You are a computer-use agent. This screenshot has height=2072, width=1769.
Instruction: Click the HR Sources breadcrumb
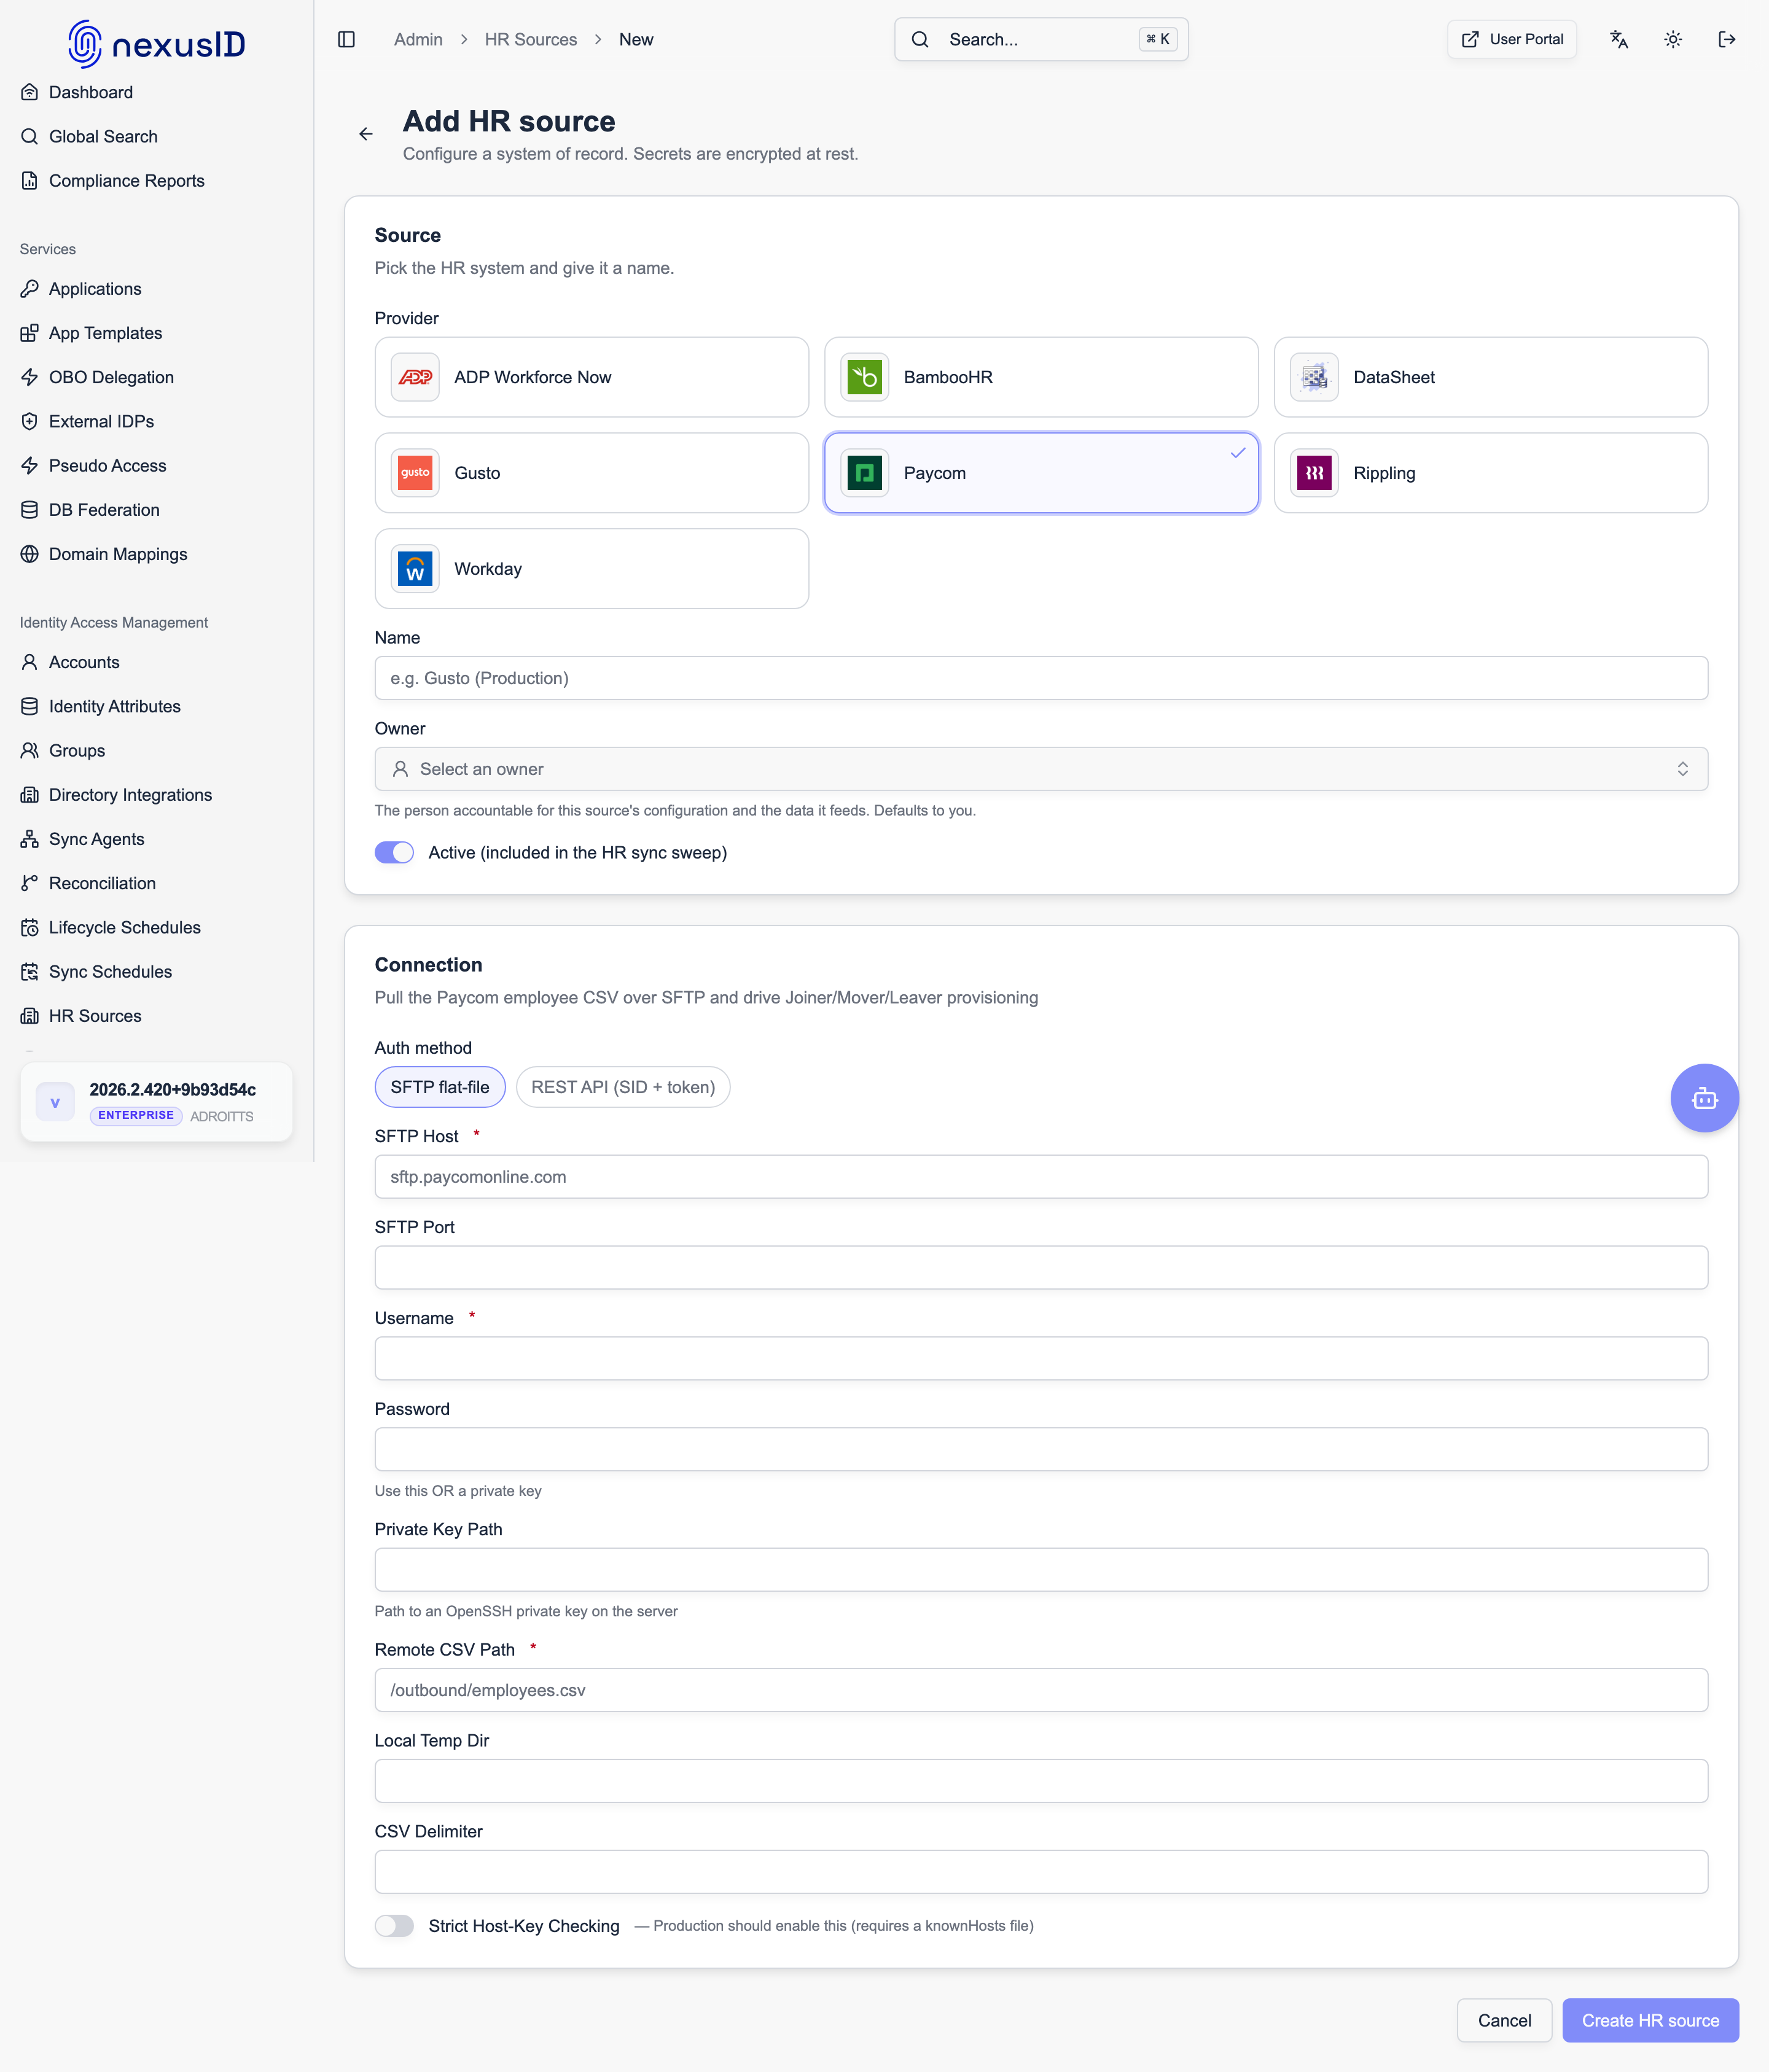[531, 40]
